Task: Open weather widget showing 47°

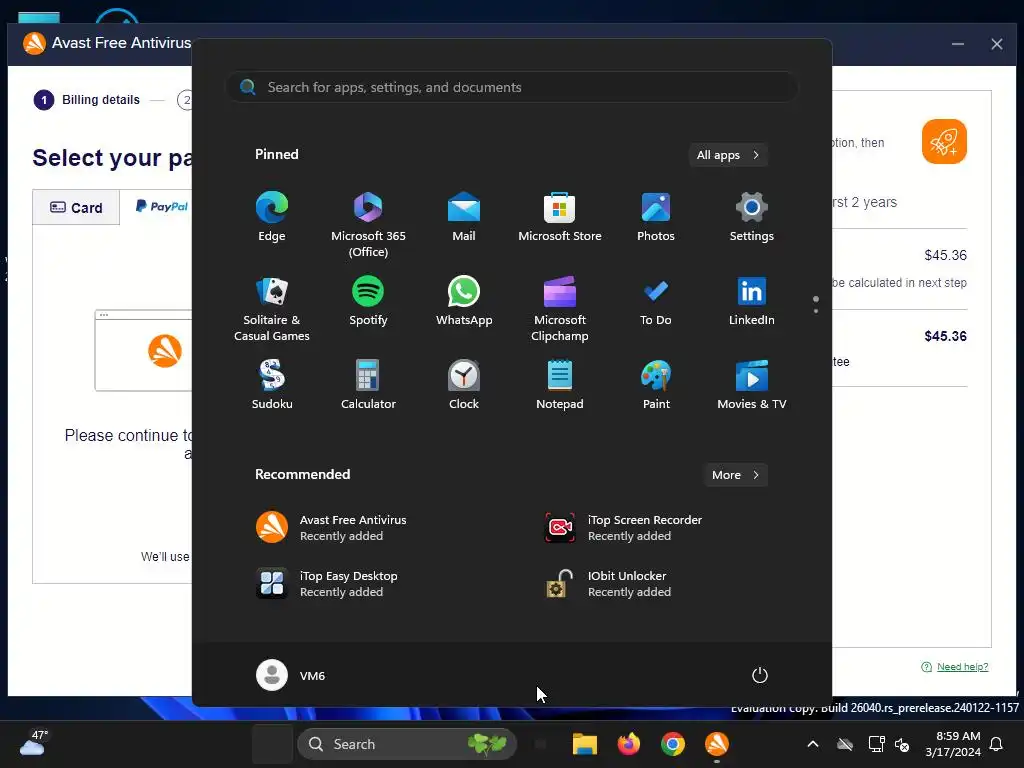Action: coord(33,743)
